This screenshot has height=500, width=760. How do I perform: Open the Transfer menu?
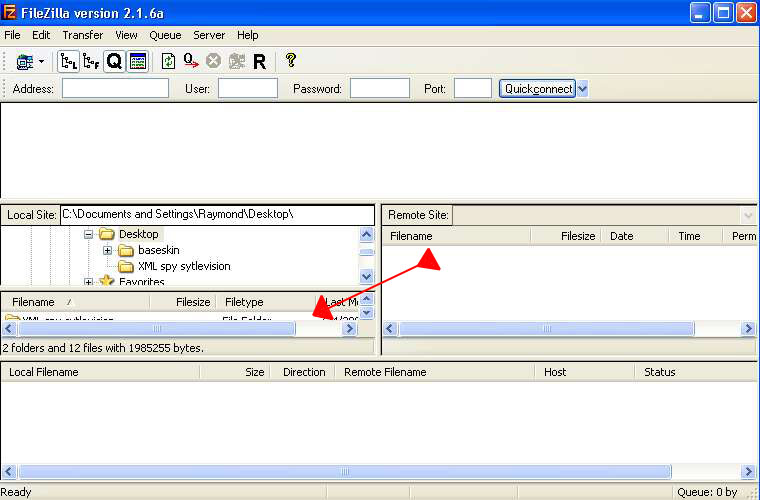coord(82,35)
